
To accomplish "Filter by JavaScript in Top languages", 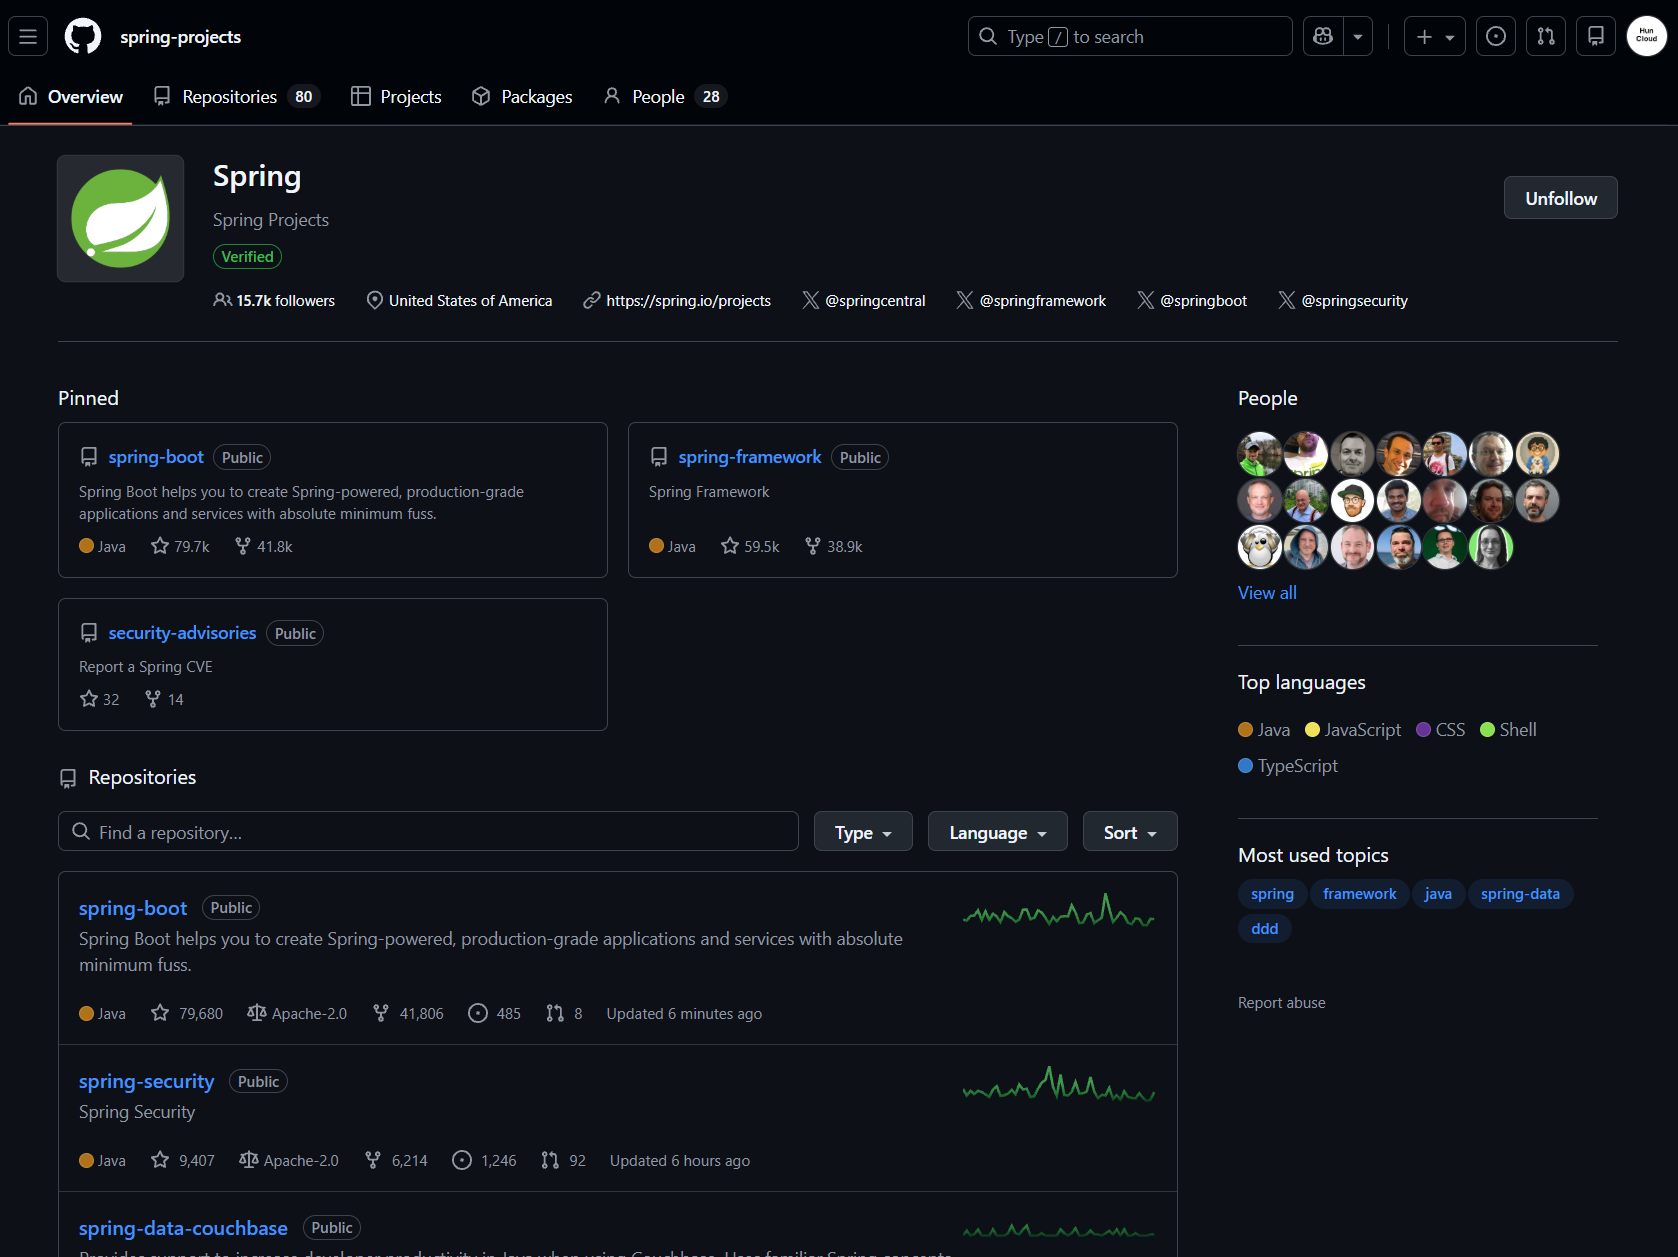I will [1353, 730].
